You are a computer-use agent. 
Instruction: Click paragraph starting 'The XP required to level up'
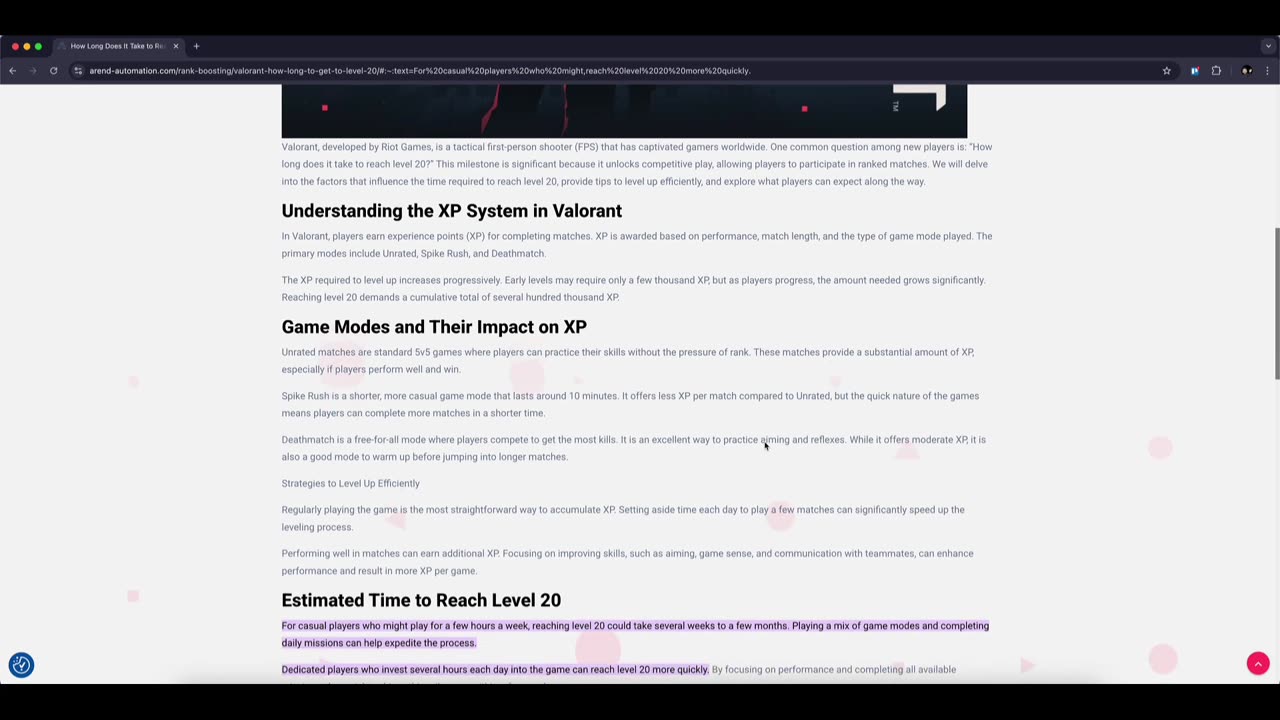pos(634,288)
